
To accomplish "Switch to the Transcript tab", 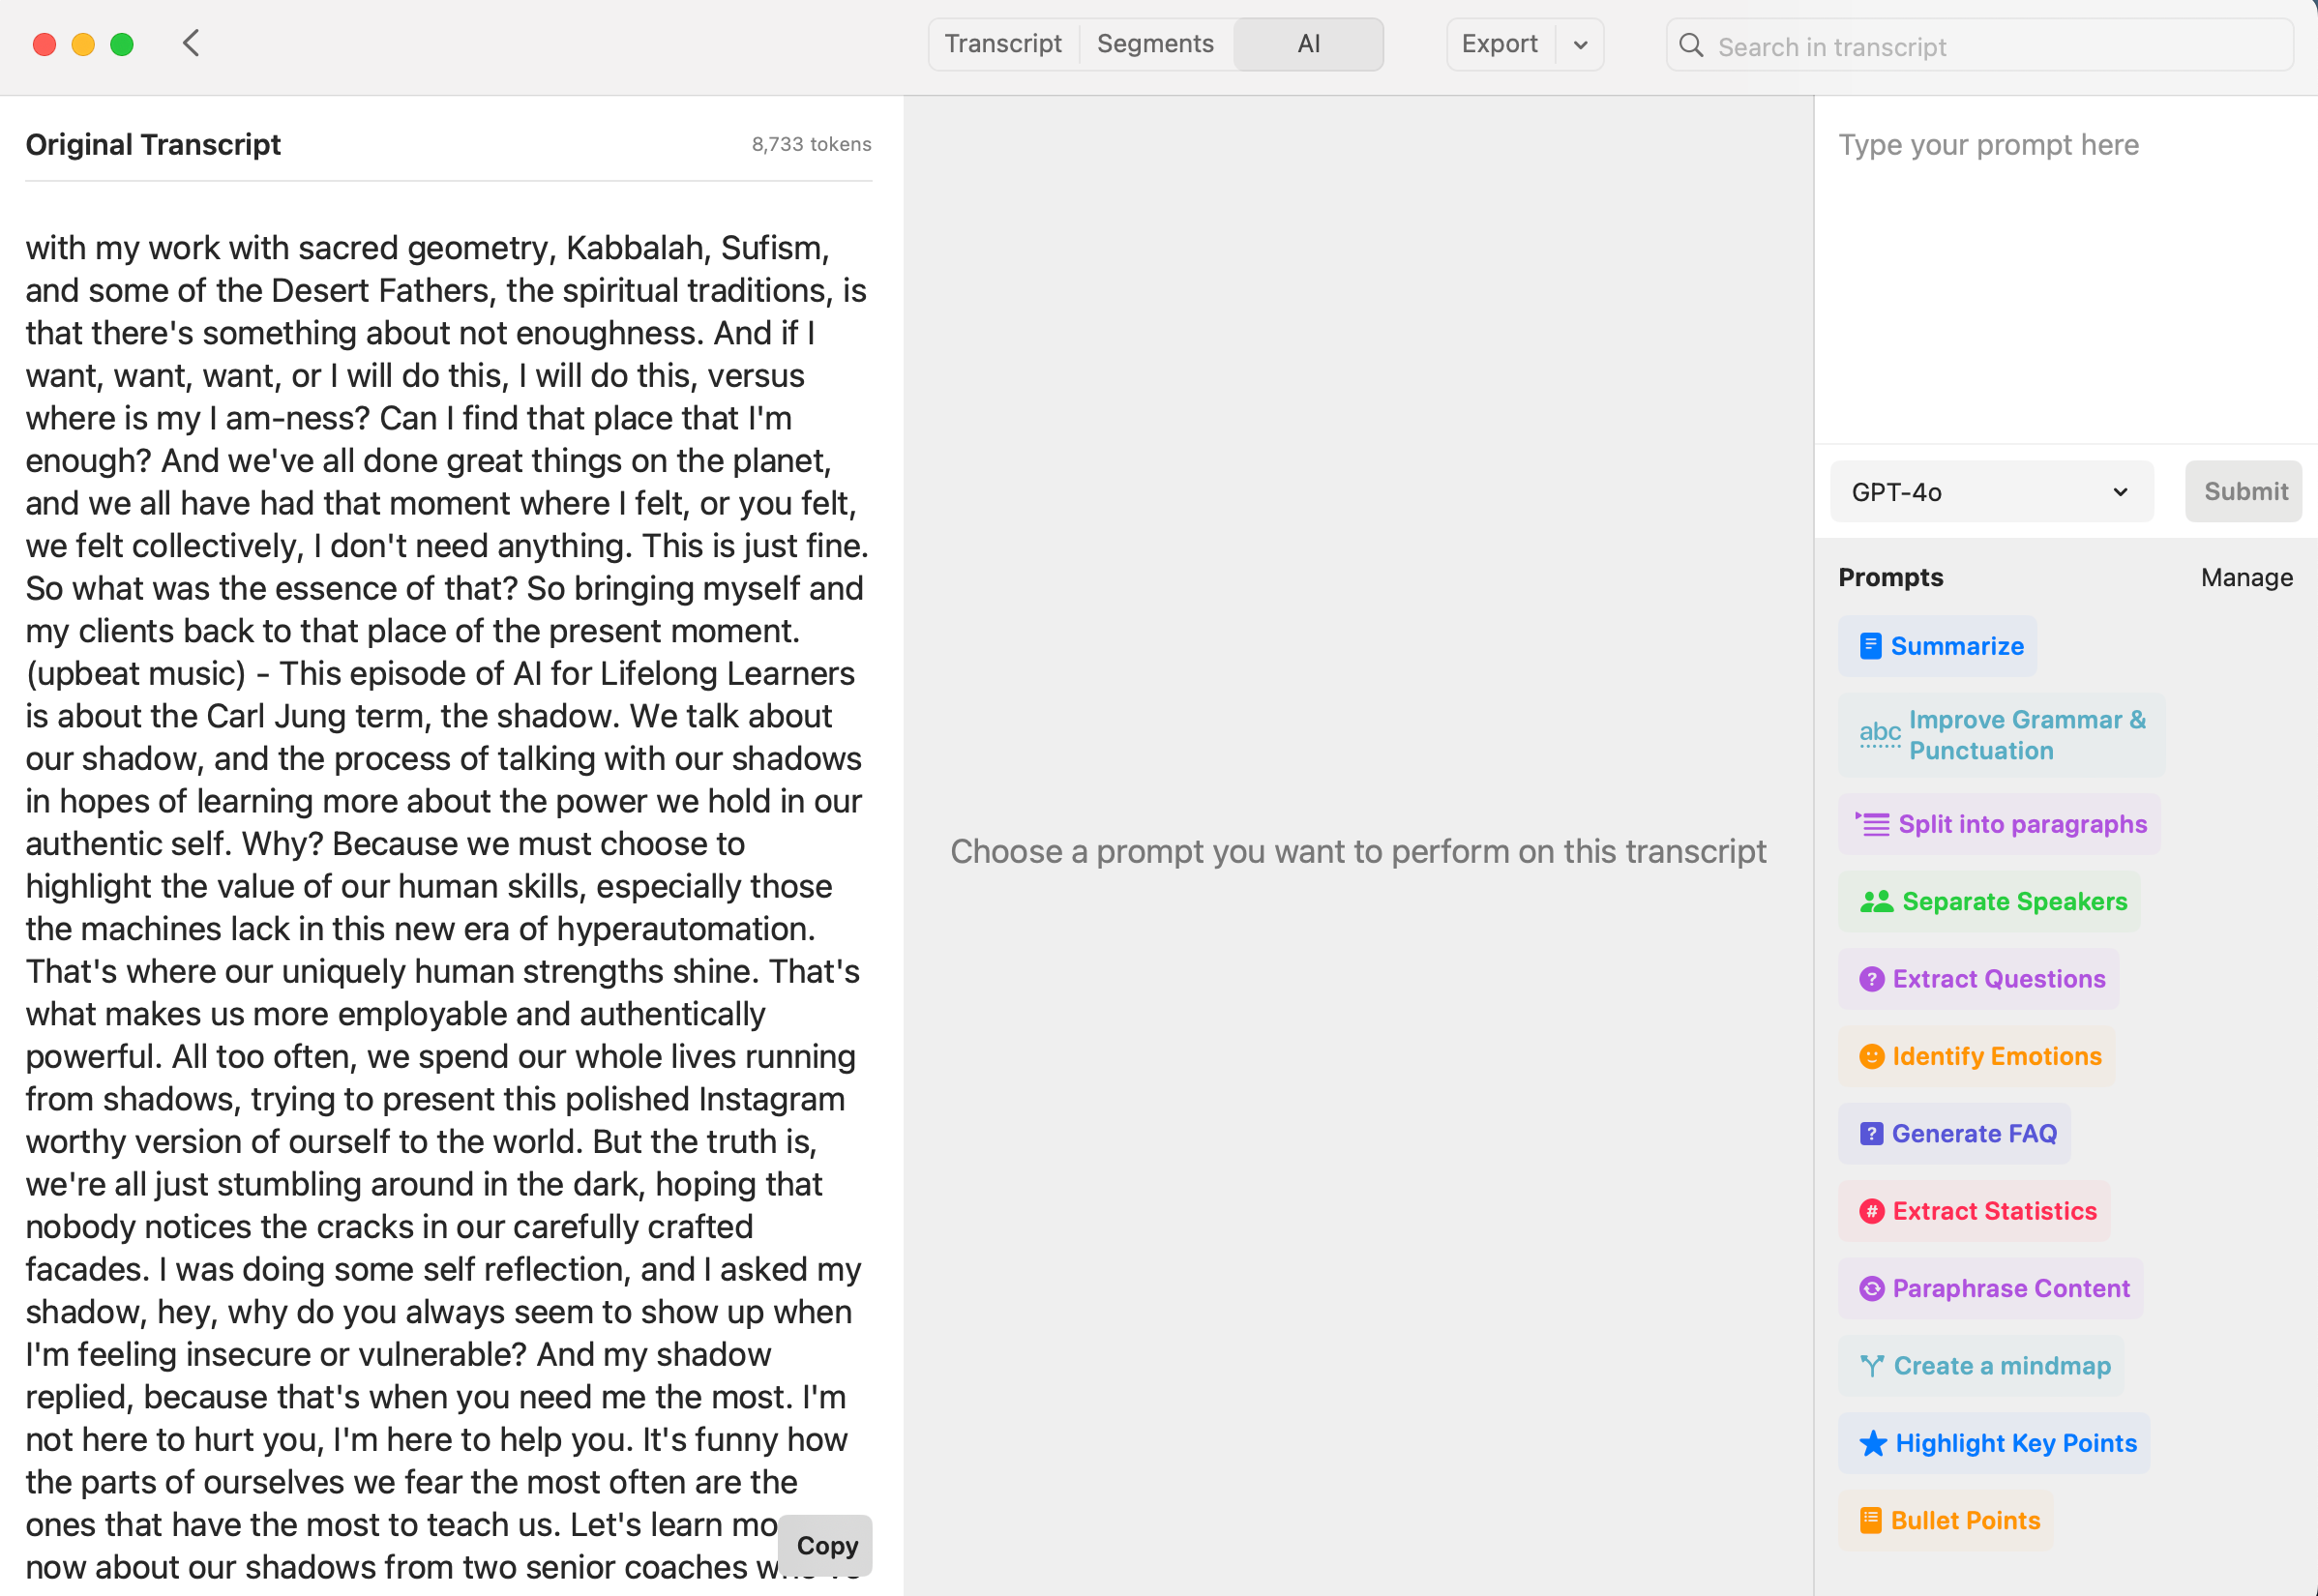I will pyautogui.click(x=1003, y=44).
